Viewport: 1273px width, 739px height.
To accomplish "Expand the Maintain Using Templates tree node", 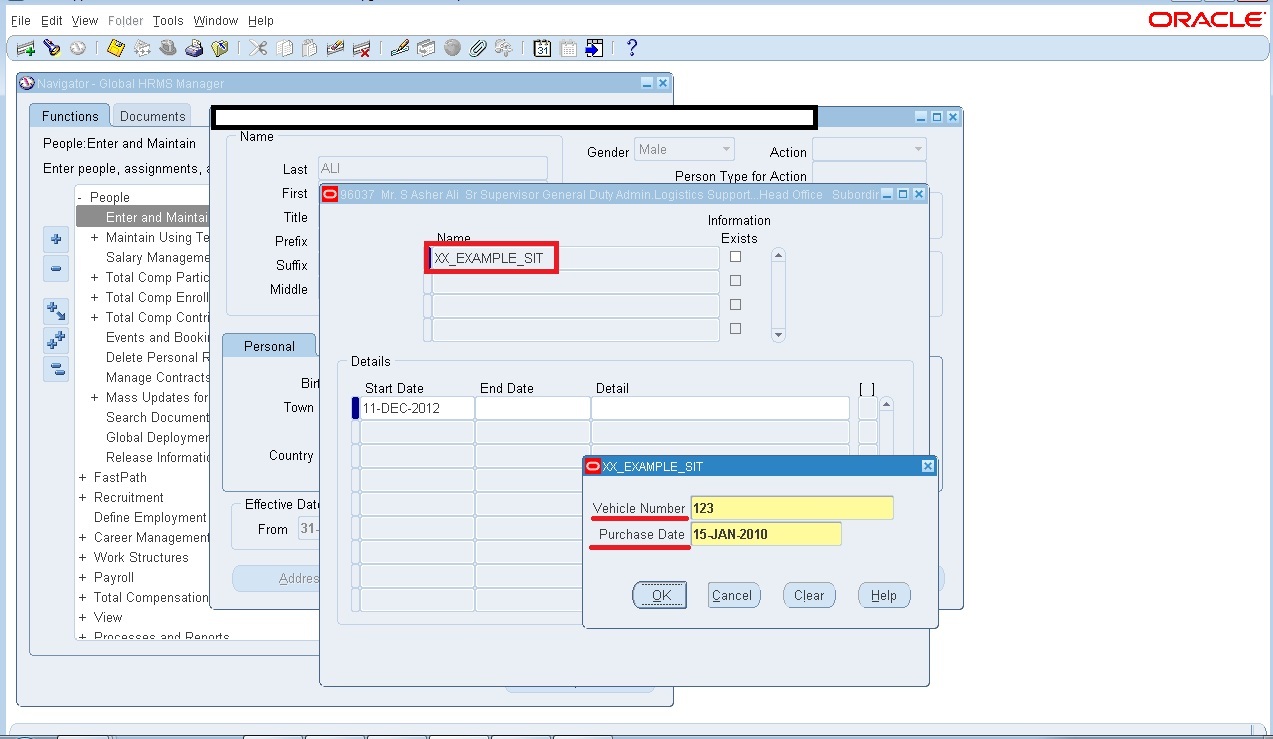I will pos(93,237).
